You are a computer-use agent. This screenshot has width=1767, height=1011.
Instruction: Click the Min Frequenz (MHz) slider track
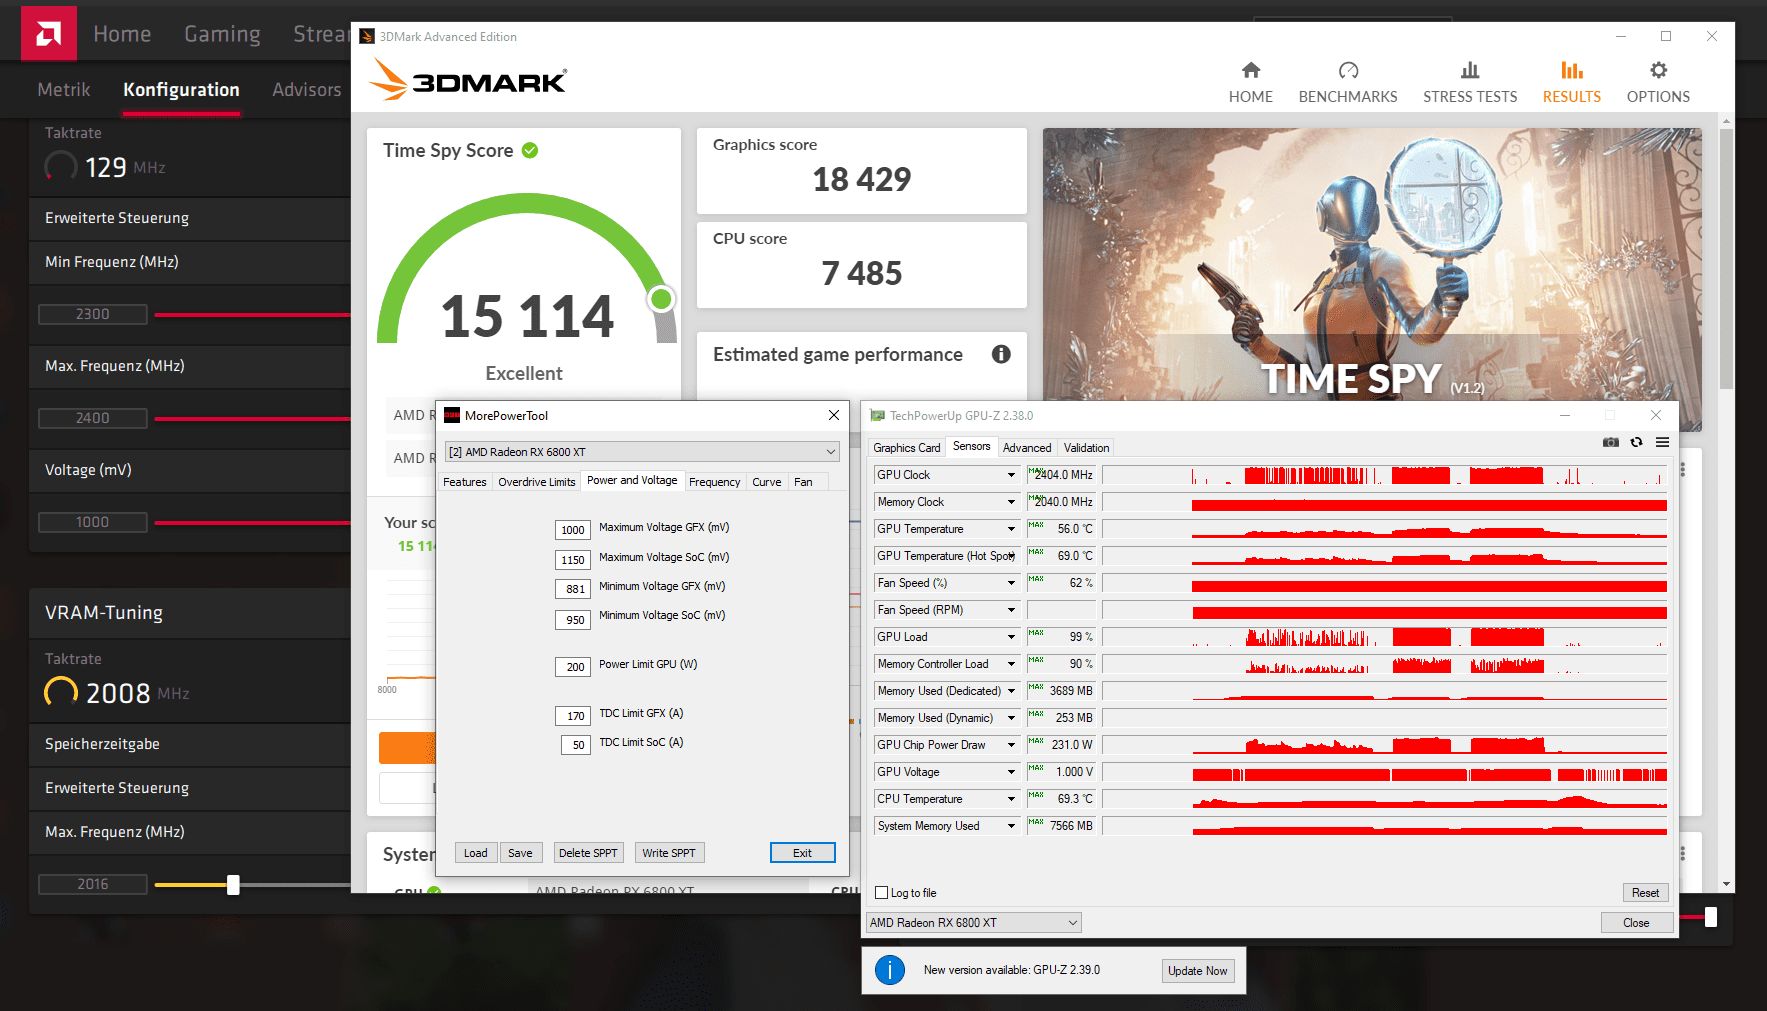[x=252, y=315]
